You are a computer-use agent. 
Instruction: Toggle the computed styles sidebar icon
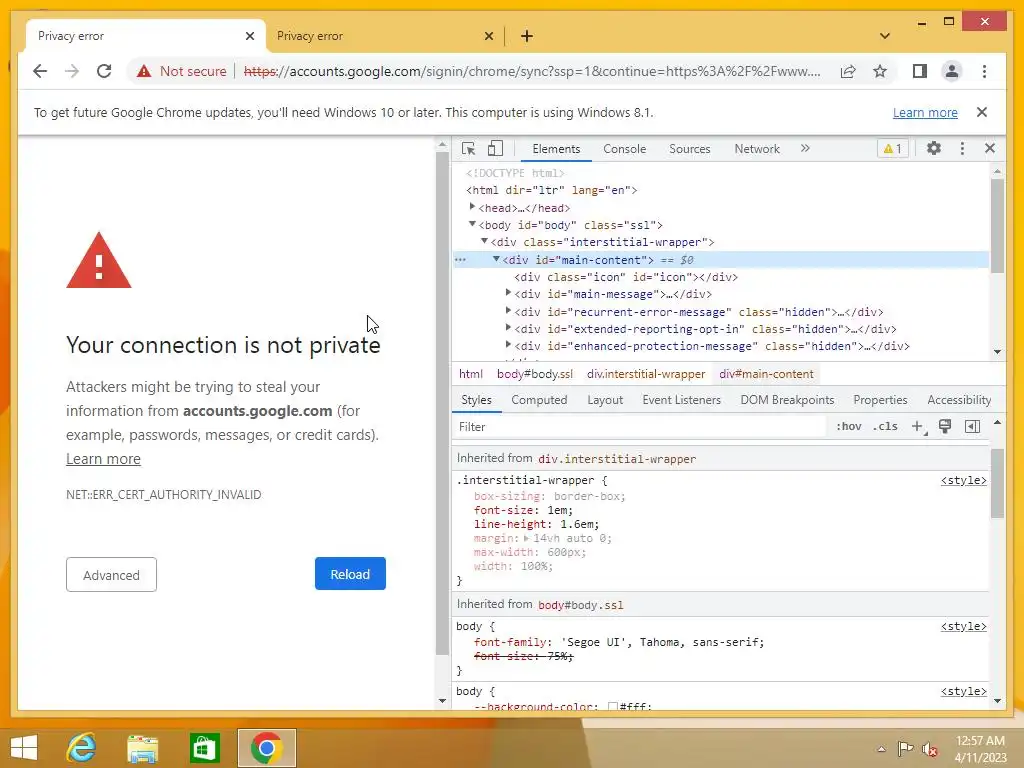[x=972, y=426]
